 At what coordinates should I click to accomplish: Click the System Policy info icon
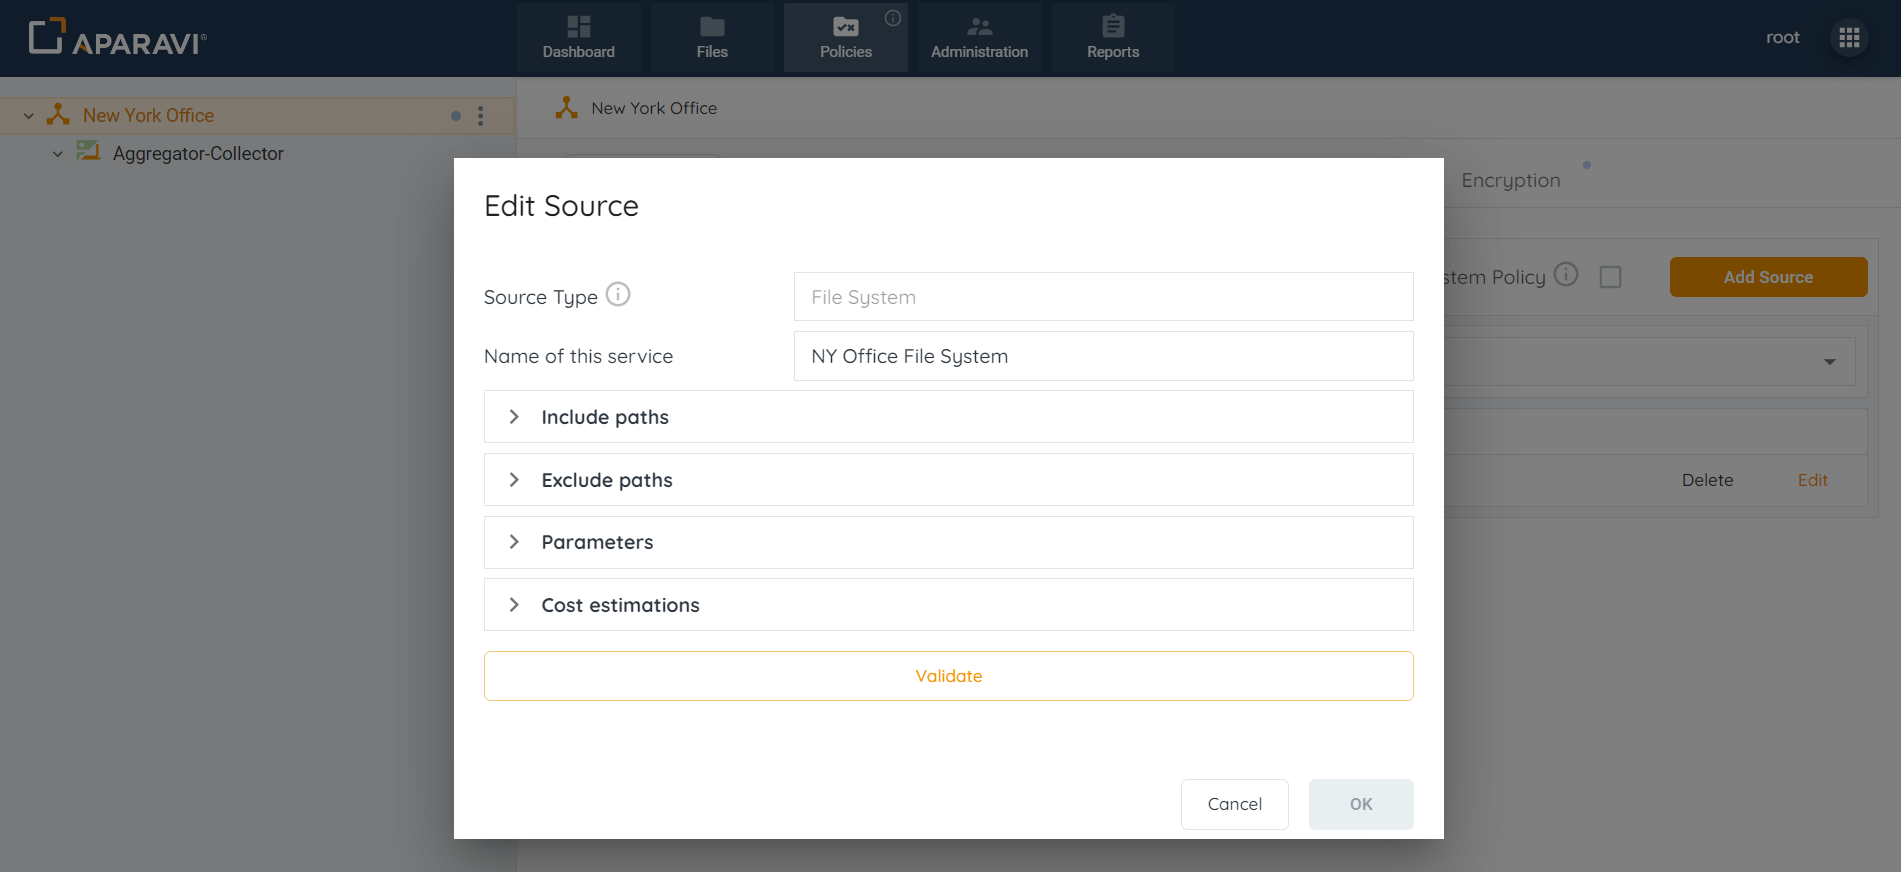[1566, 275]
